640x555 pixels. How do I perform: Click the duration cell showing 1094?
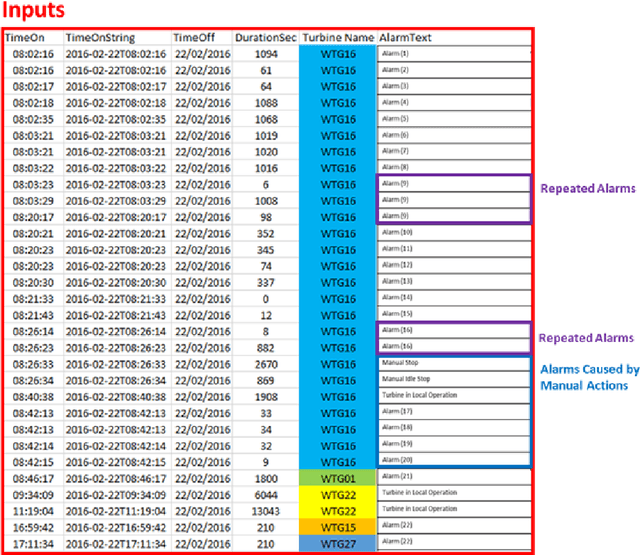tap(266, 54)
